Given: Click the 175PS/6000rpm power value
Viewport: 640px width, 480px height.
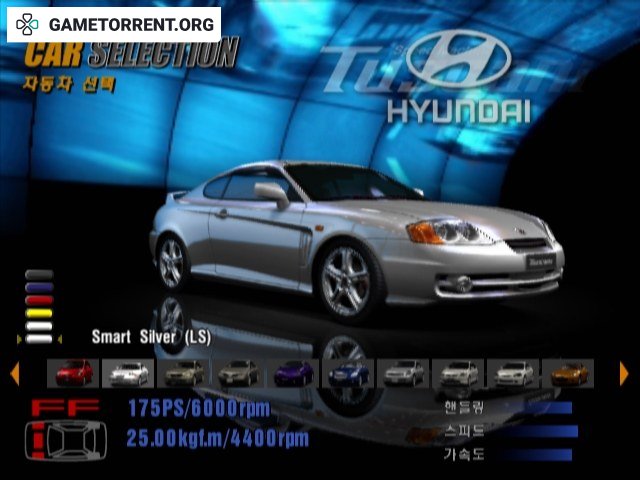Looking at the screenshot, I should [x=199, y=408].
